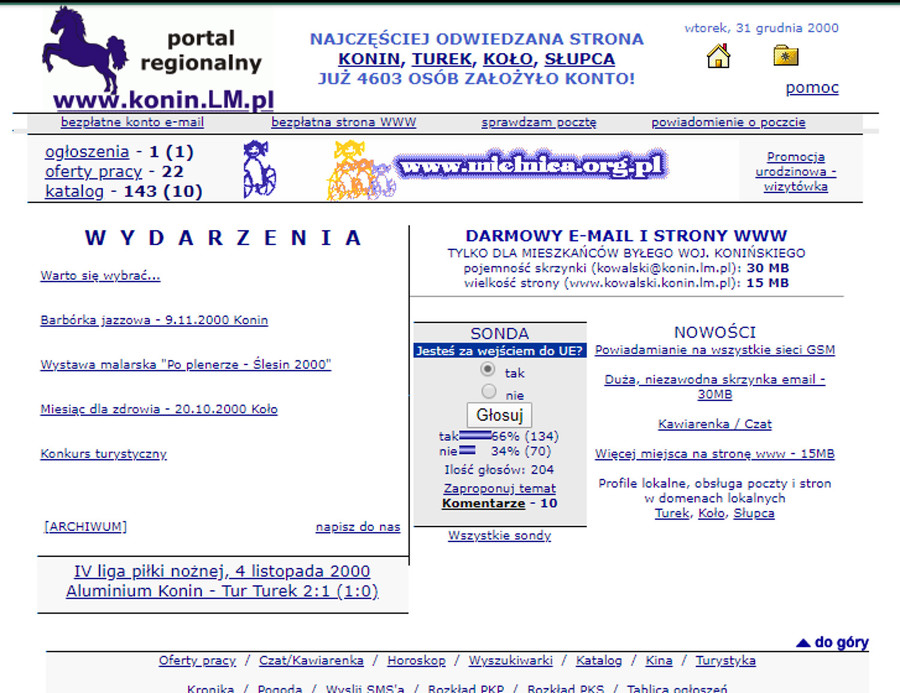Image resolution: width=900 pixels, height=693 pixels.
Task: Click the 'do góry' up arrow
Action: click(803, 643)
